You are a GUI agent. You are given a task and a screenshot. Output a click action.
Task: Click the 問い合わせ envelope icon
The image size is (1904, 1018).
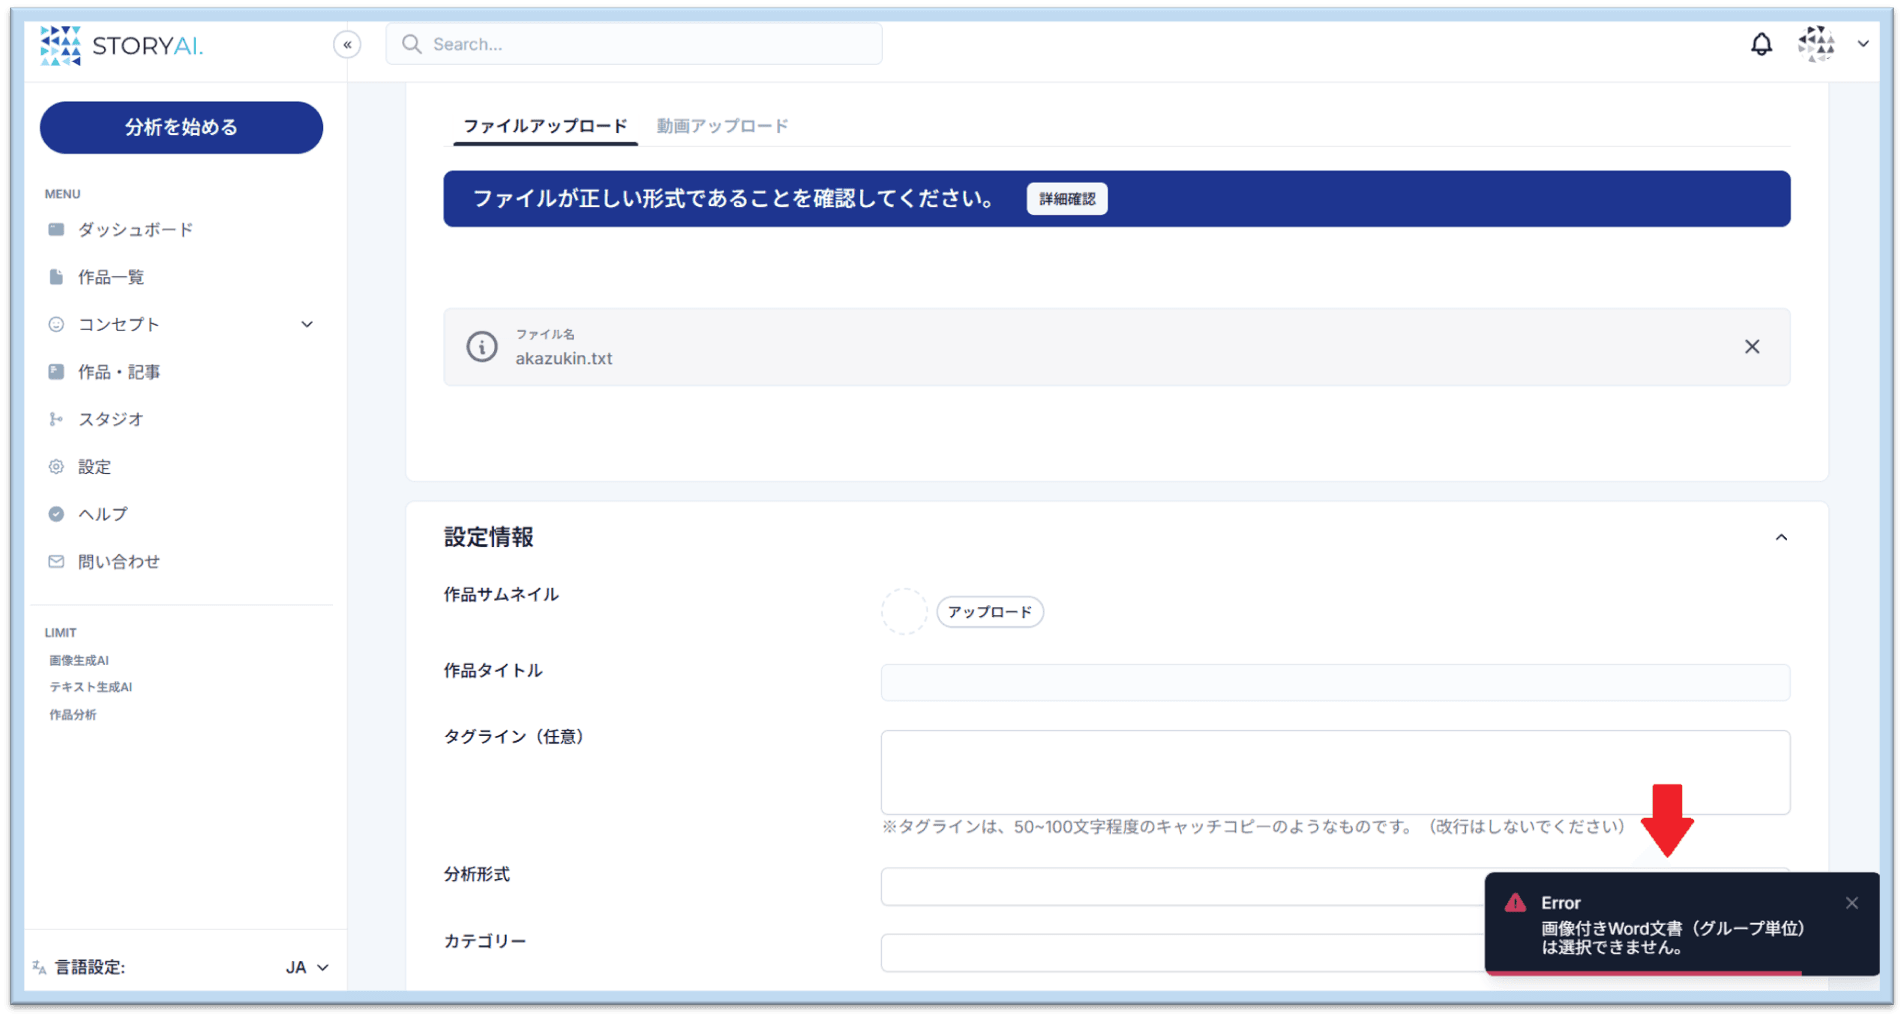click(56, 562)
